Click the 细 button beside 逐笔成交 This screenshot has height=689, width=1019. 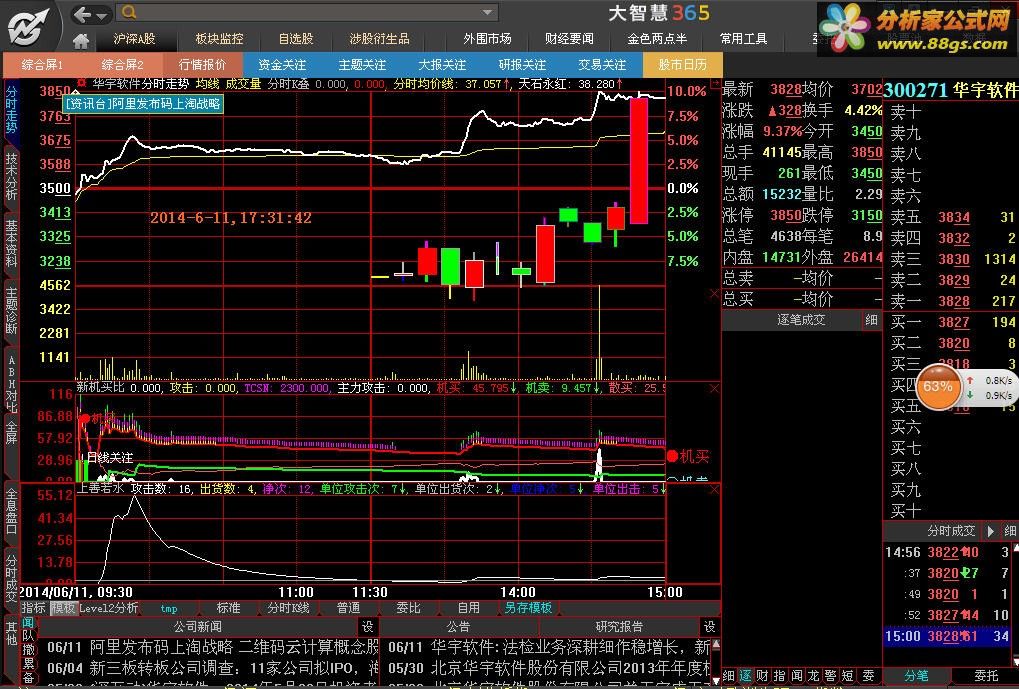point(871,320)
